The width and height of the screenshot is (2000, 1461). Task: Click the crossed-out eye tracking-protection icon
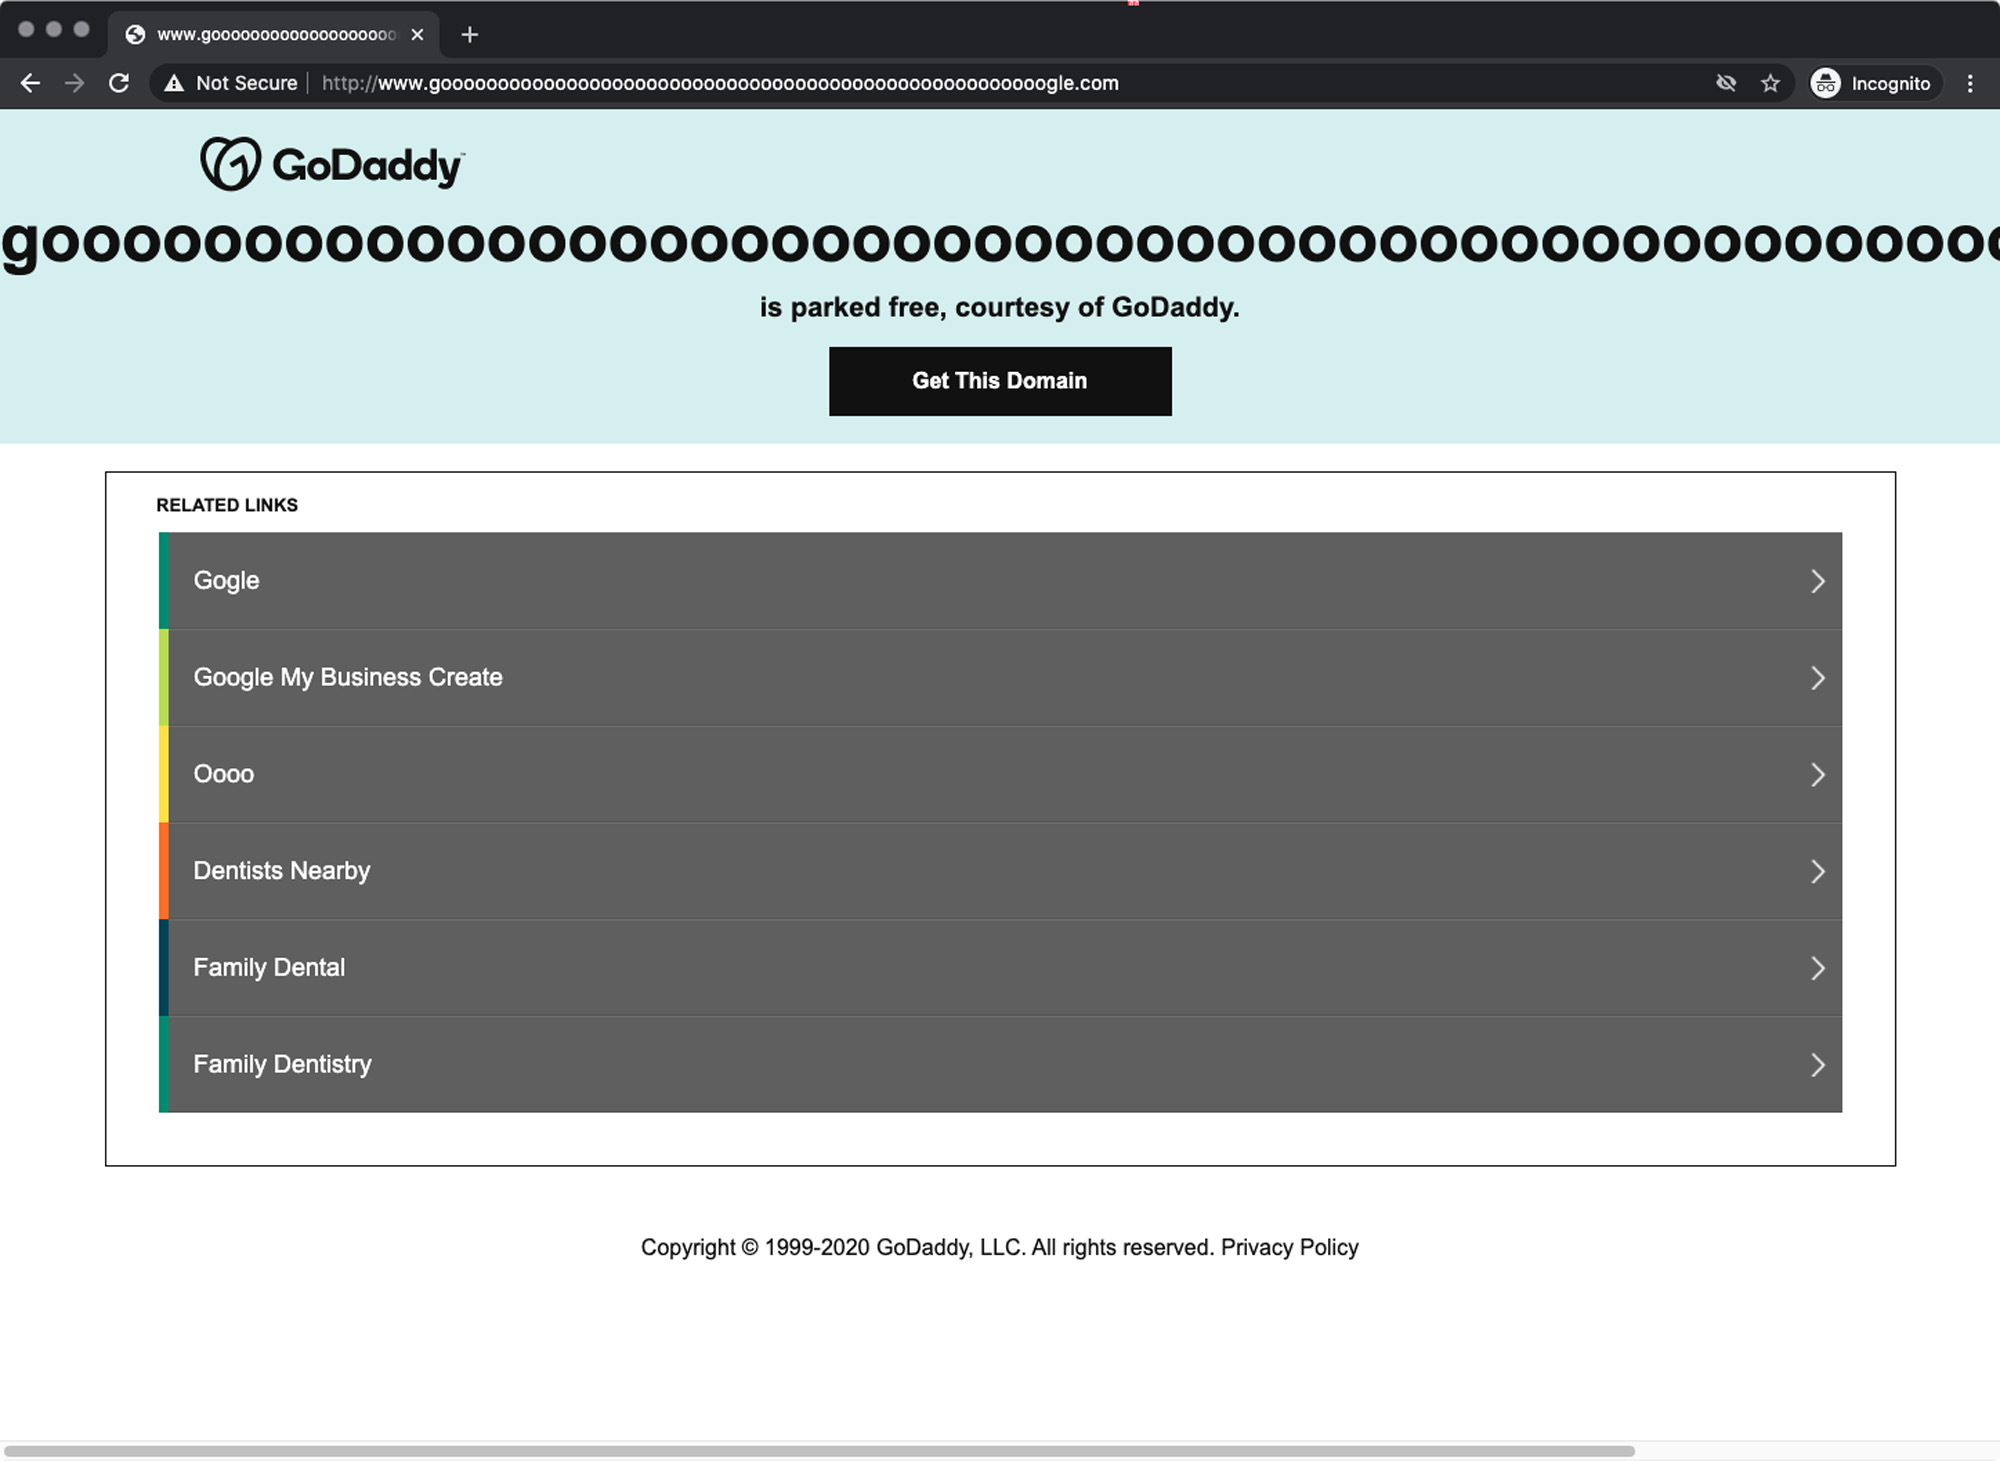pos(1726,83)
